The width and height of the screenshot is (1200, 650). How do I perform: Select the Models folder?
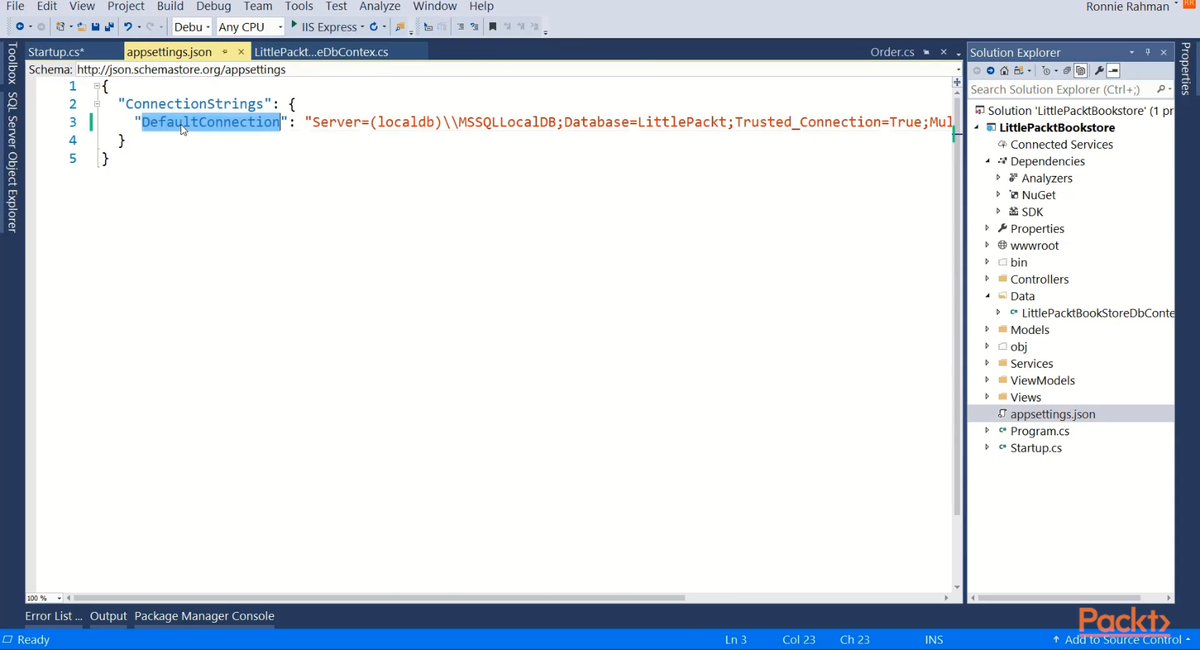coord(1029,330)
